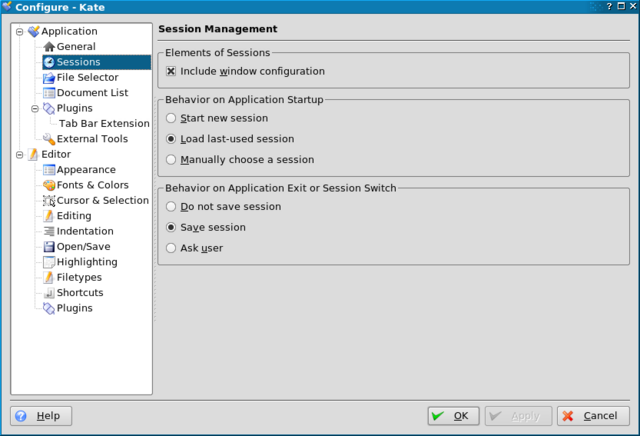Click the Filetypes icon
Screen dimensions: 640x436
click(49, 278)
